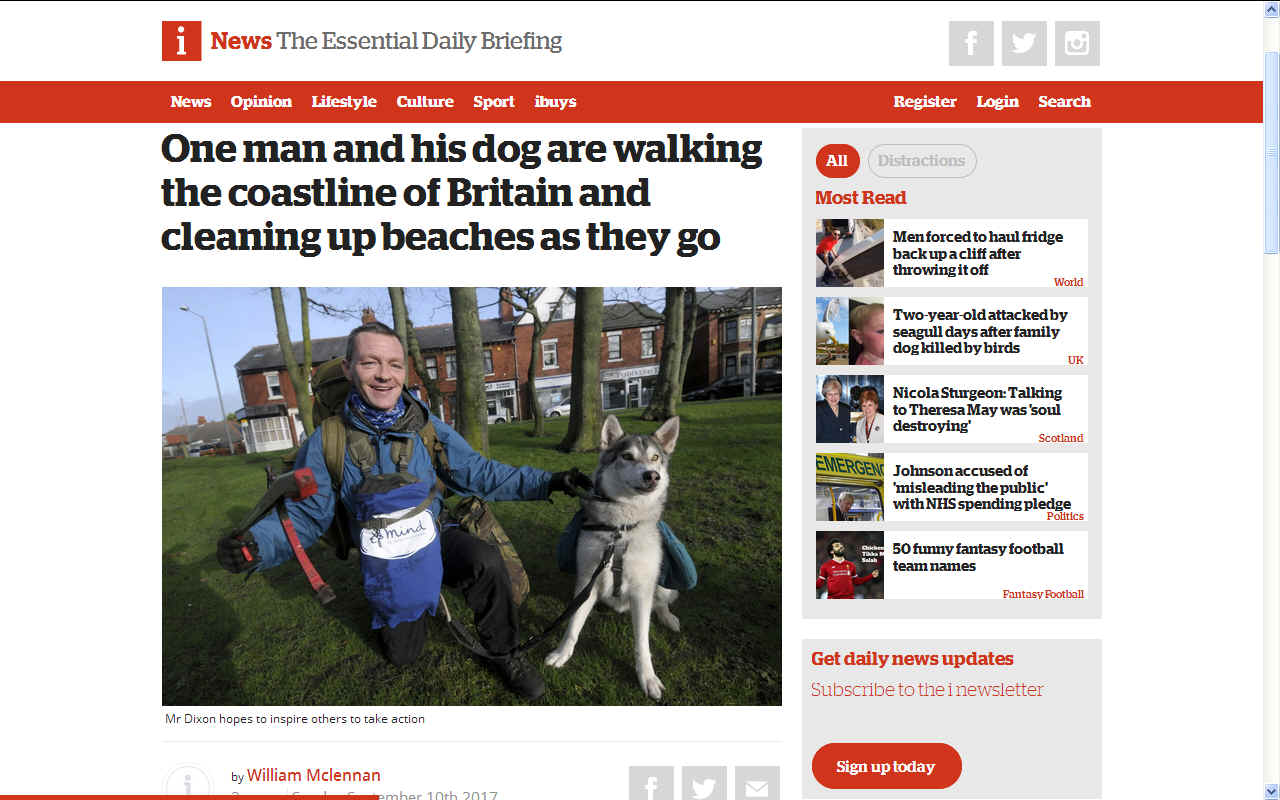Open the Login link
This screenshot has height=800, width=1280.
[997, 102]
